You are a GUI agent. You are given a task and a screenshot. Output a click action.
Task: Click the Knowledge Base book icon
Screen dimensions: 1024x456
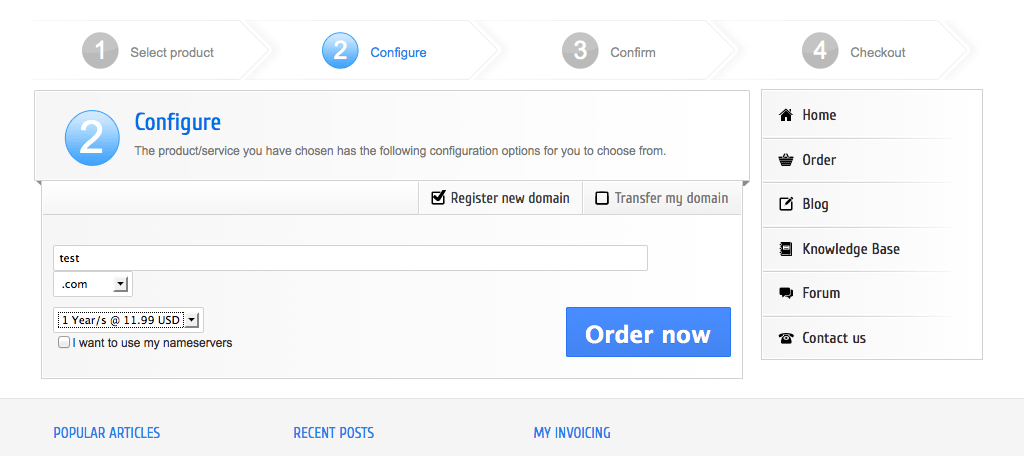(x=785, y=249)
